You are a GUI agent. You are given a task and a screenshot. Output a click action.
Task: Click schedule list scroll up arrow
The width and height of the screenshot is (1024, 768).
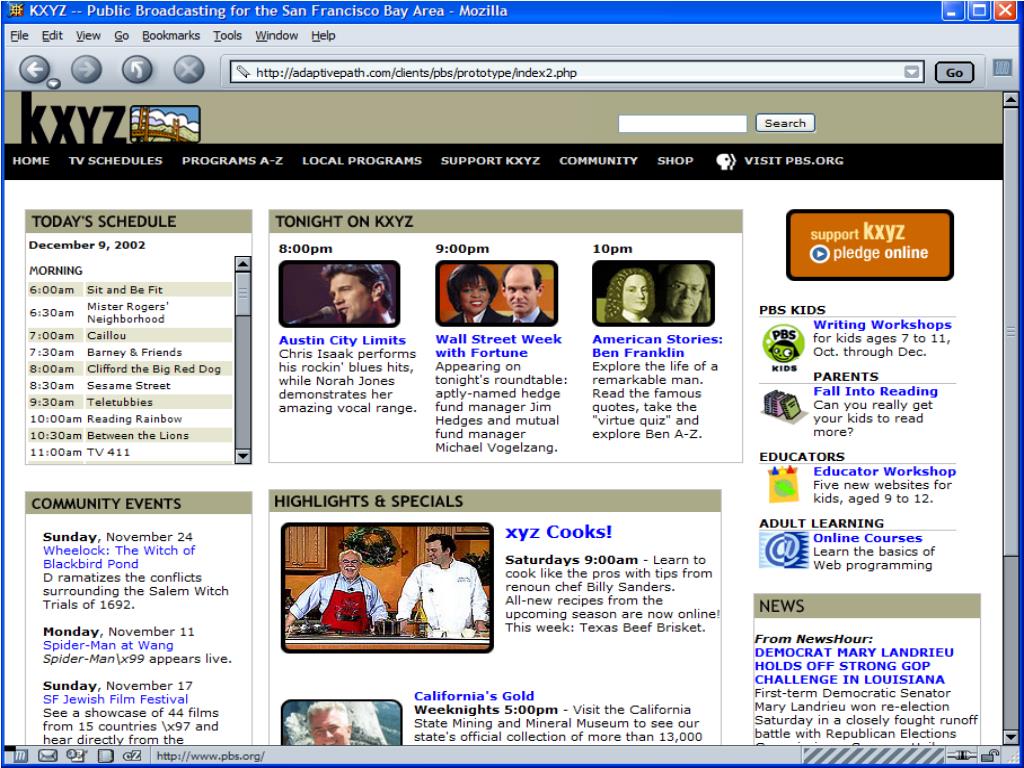(x=242, y=264)
